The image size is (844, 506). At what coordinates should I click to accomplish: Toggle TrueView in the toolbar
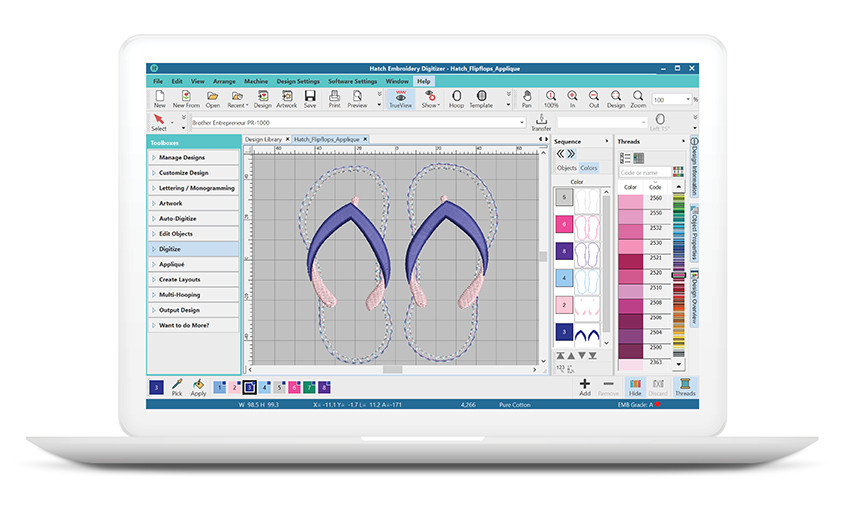pos(397,98)
